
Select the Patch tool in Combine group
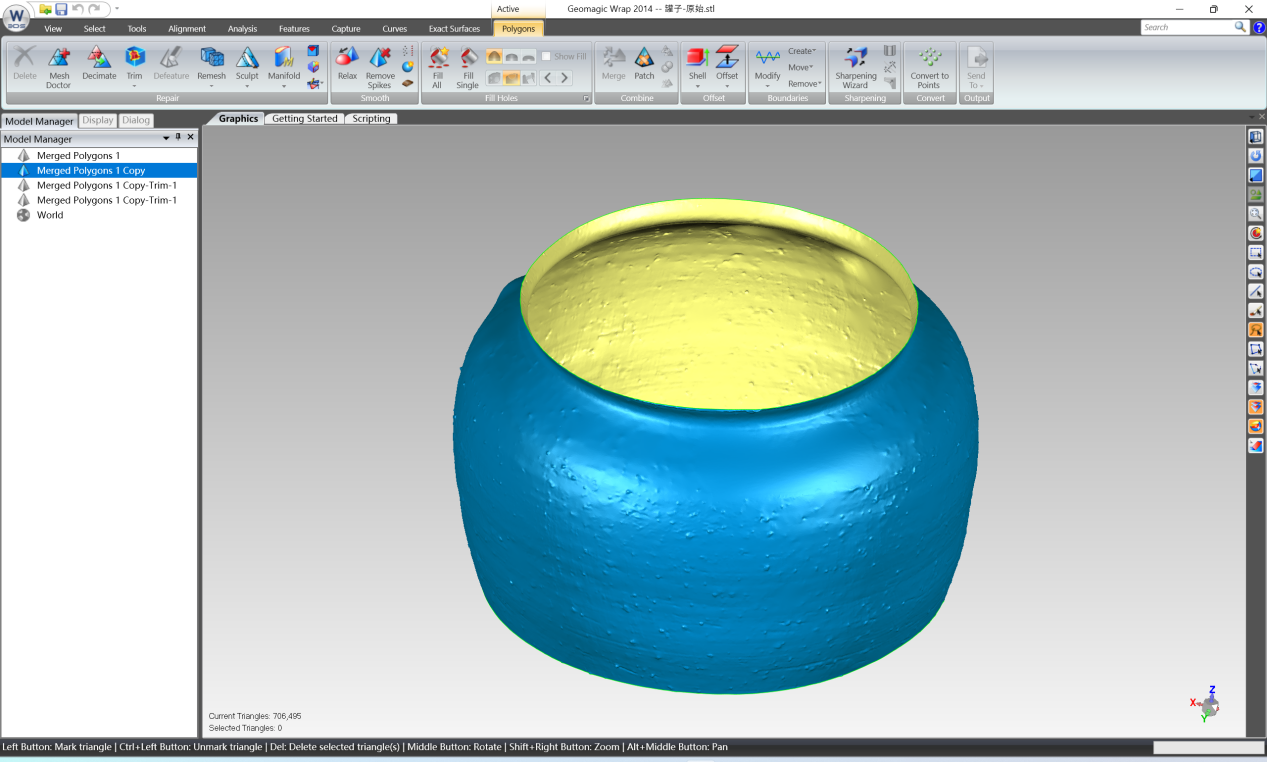pyautogui.click(x=644, y=66)
